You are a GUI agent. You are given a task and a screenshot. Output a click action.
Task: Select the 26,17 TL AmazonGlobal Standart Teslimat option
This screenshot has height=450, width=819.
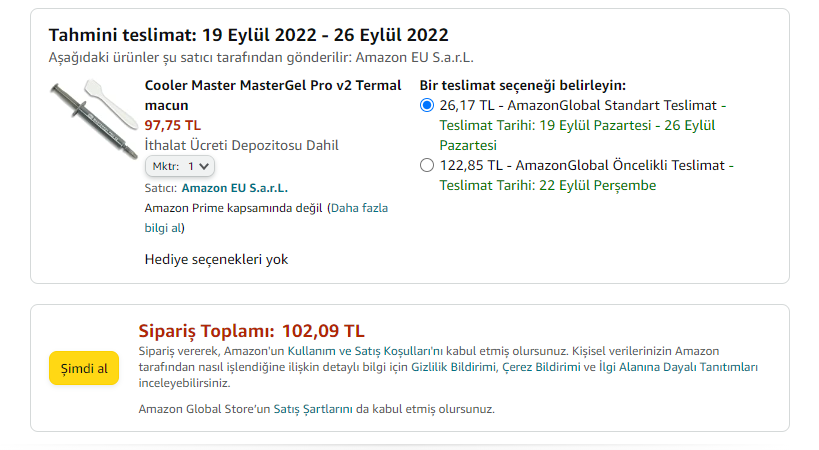(427, 105)
